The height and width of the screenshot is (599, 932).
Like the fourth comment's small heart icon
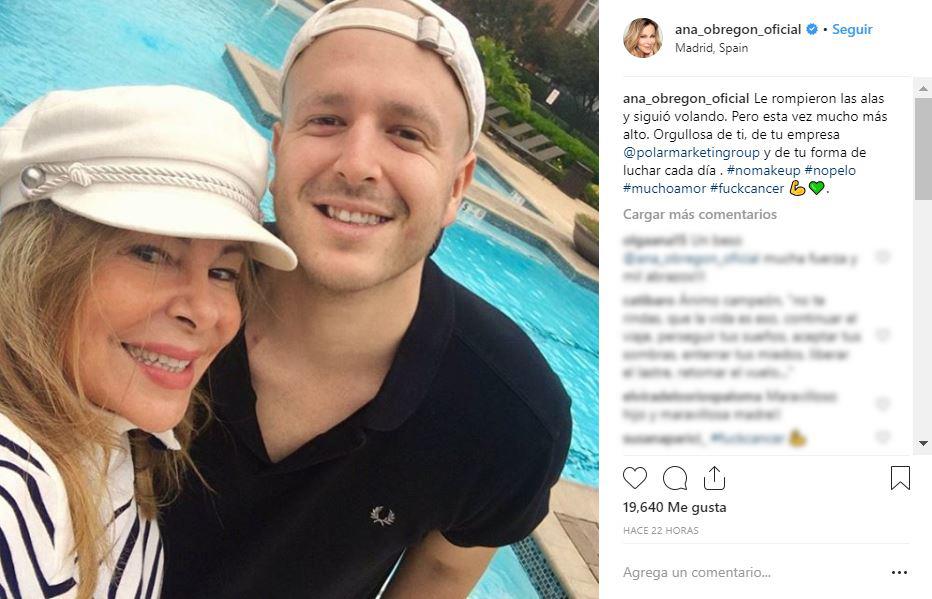coord(883,437)
